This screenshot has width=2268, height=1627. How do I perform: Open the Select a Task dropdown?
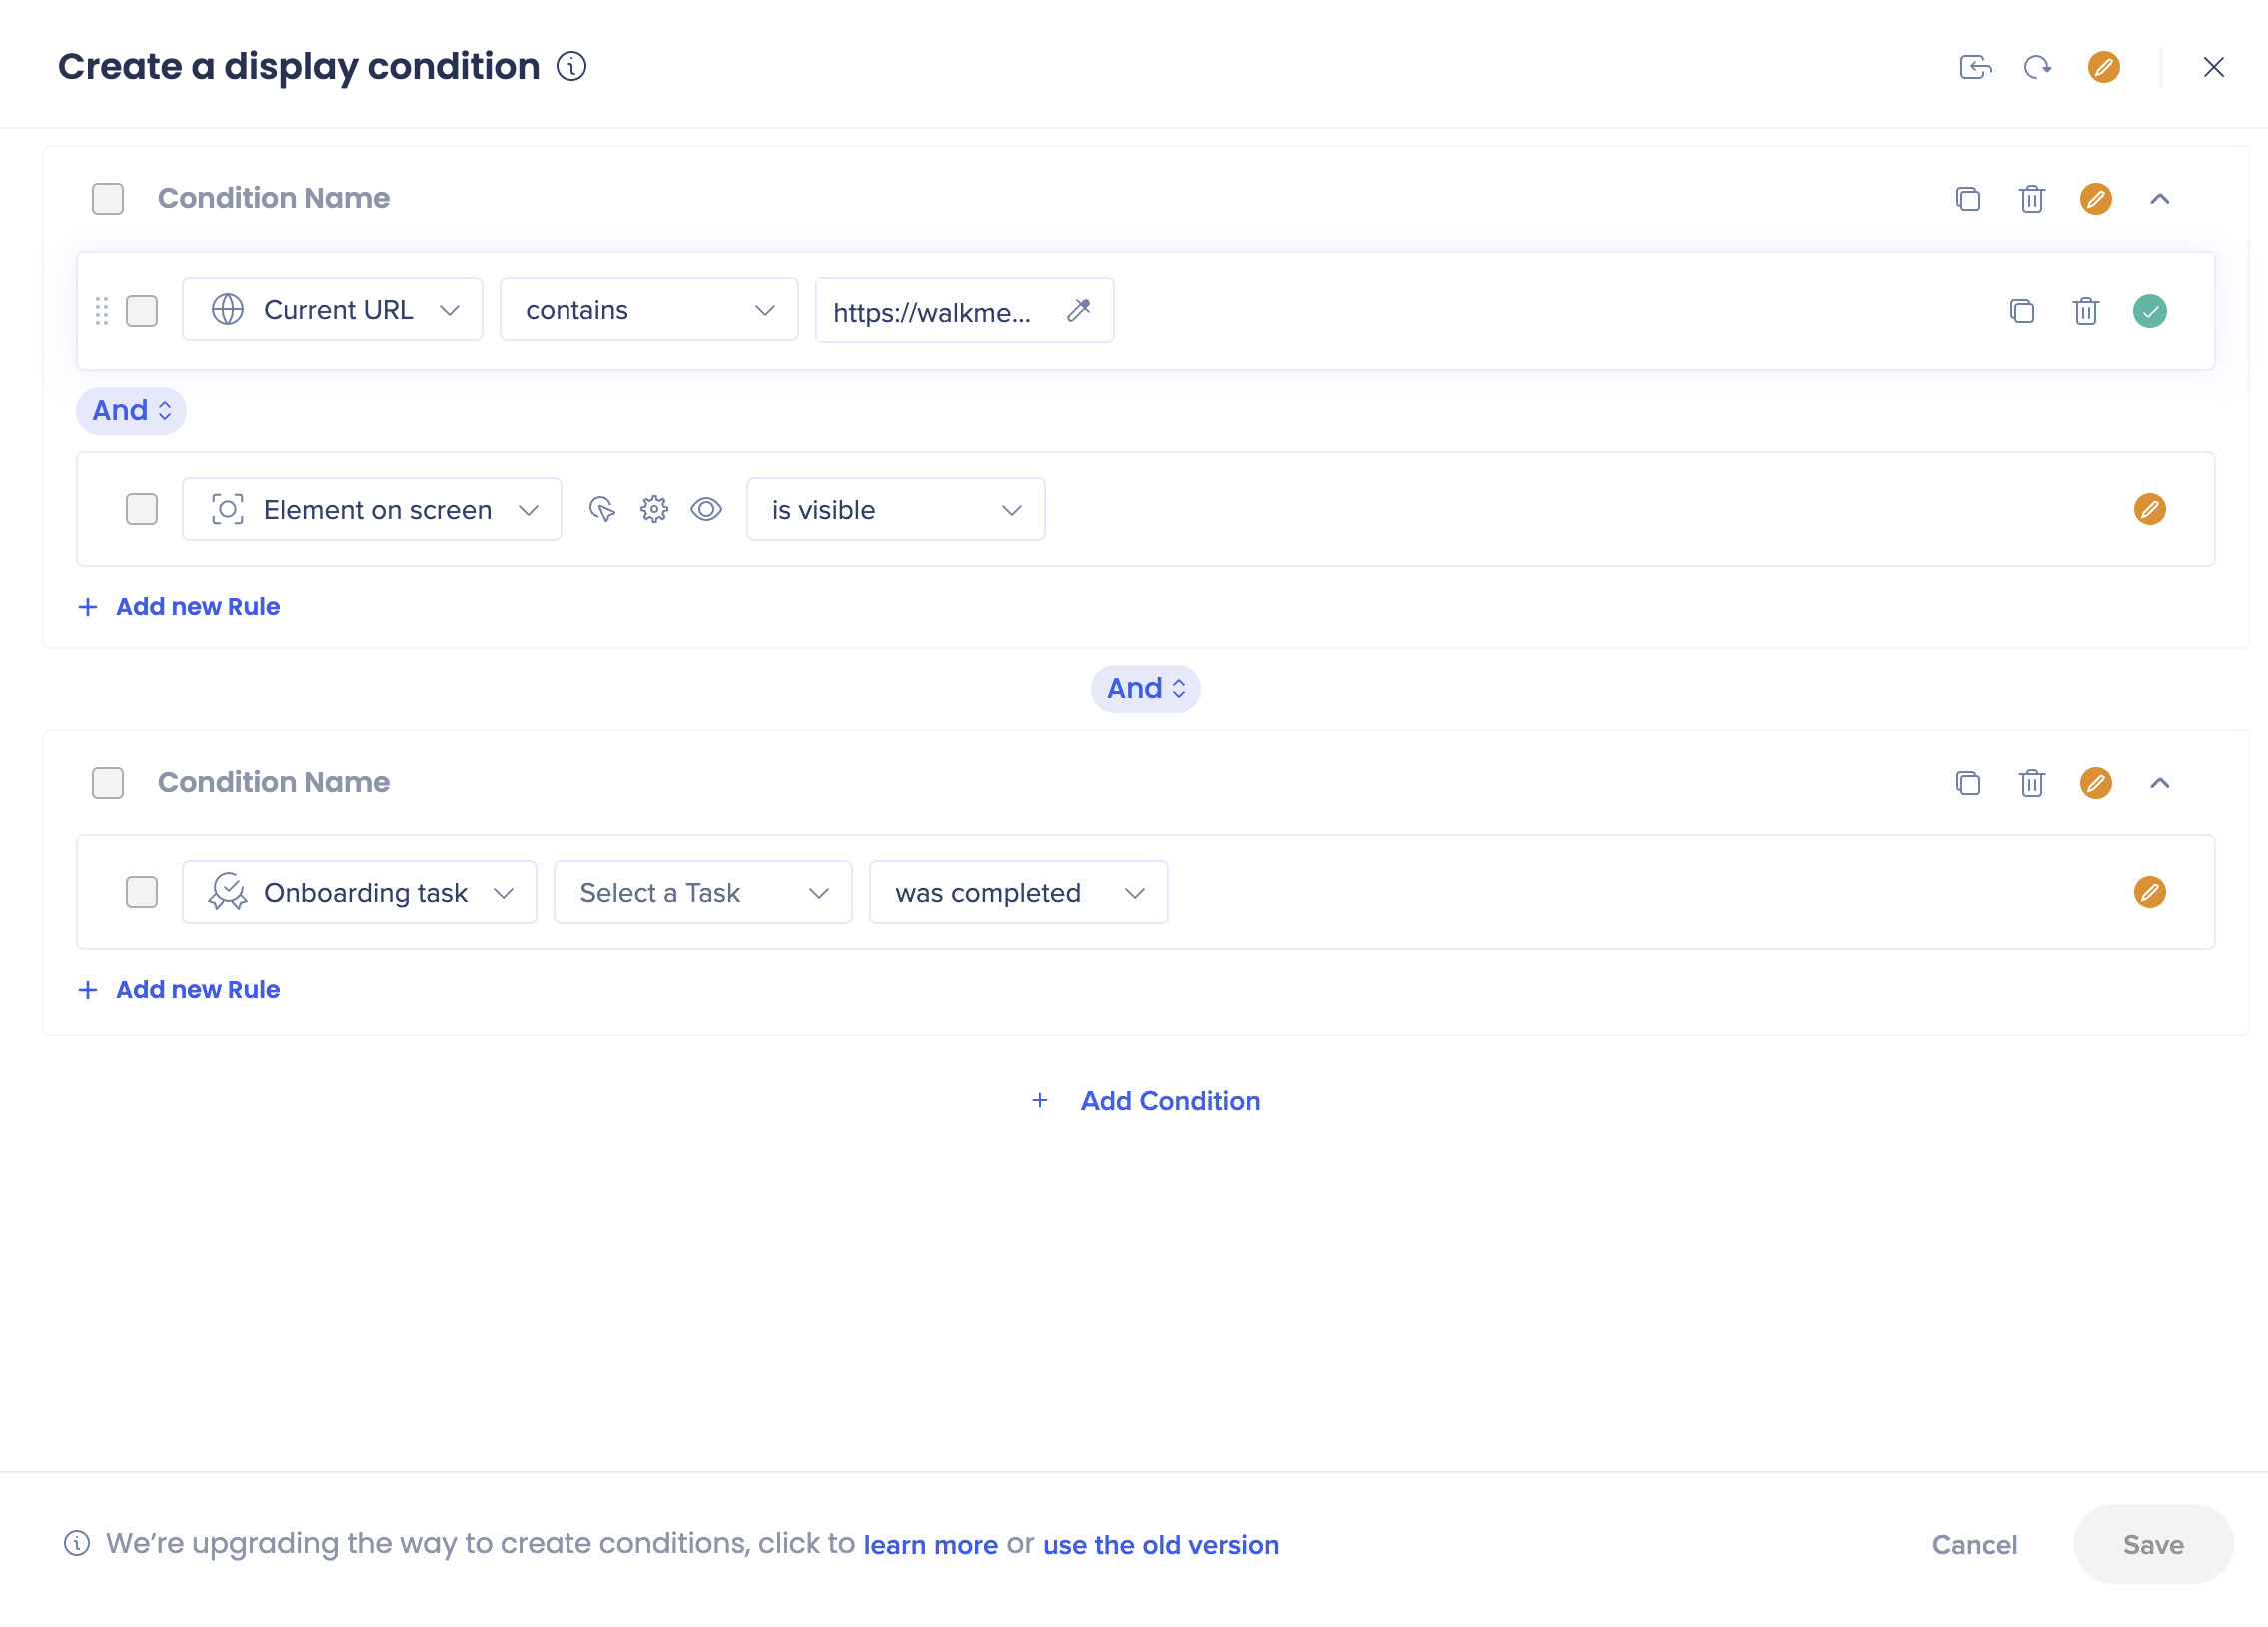(703, 893)
